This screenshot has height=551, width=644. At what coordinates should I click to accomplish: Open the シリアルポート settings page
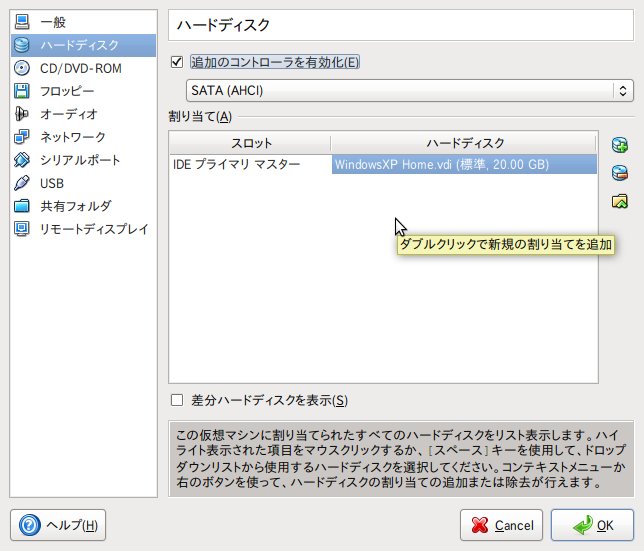click(83, 160)
